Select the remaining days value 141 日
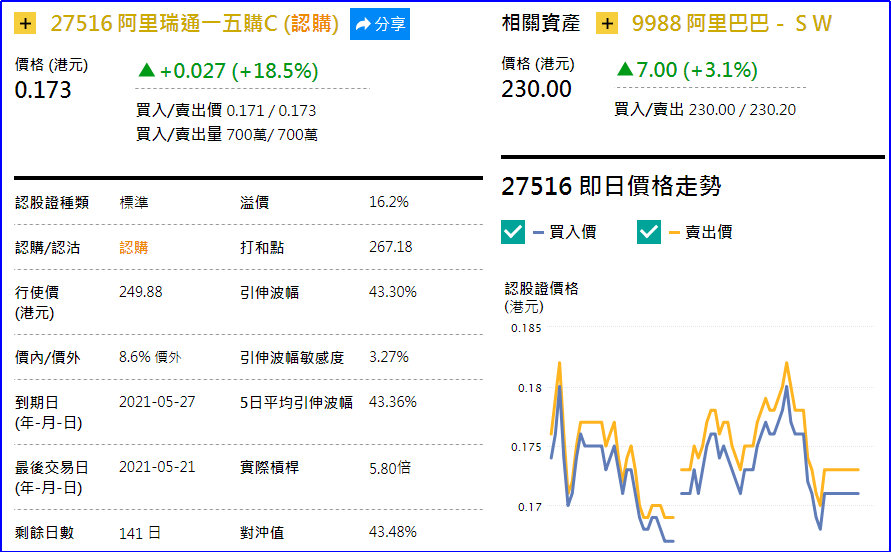The image size is (891, 552). pyautogui.click(x=140, y=533)
